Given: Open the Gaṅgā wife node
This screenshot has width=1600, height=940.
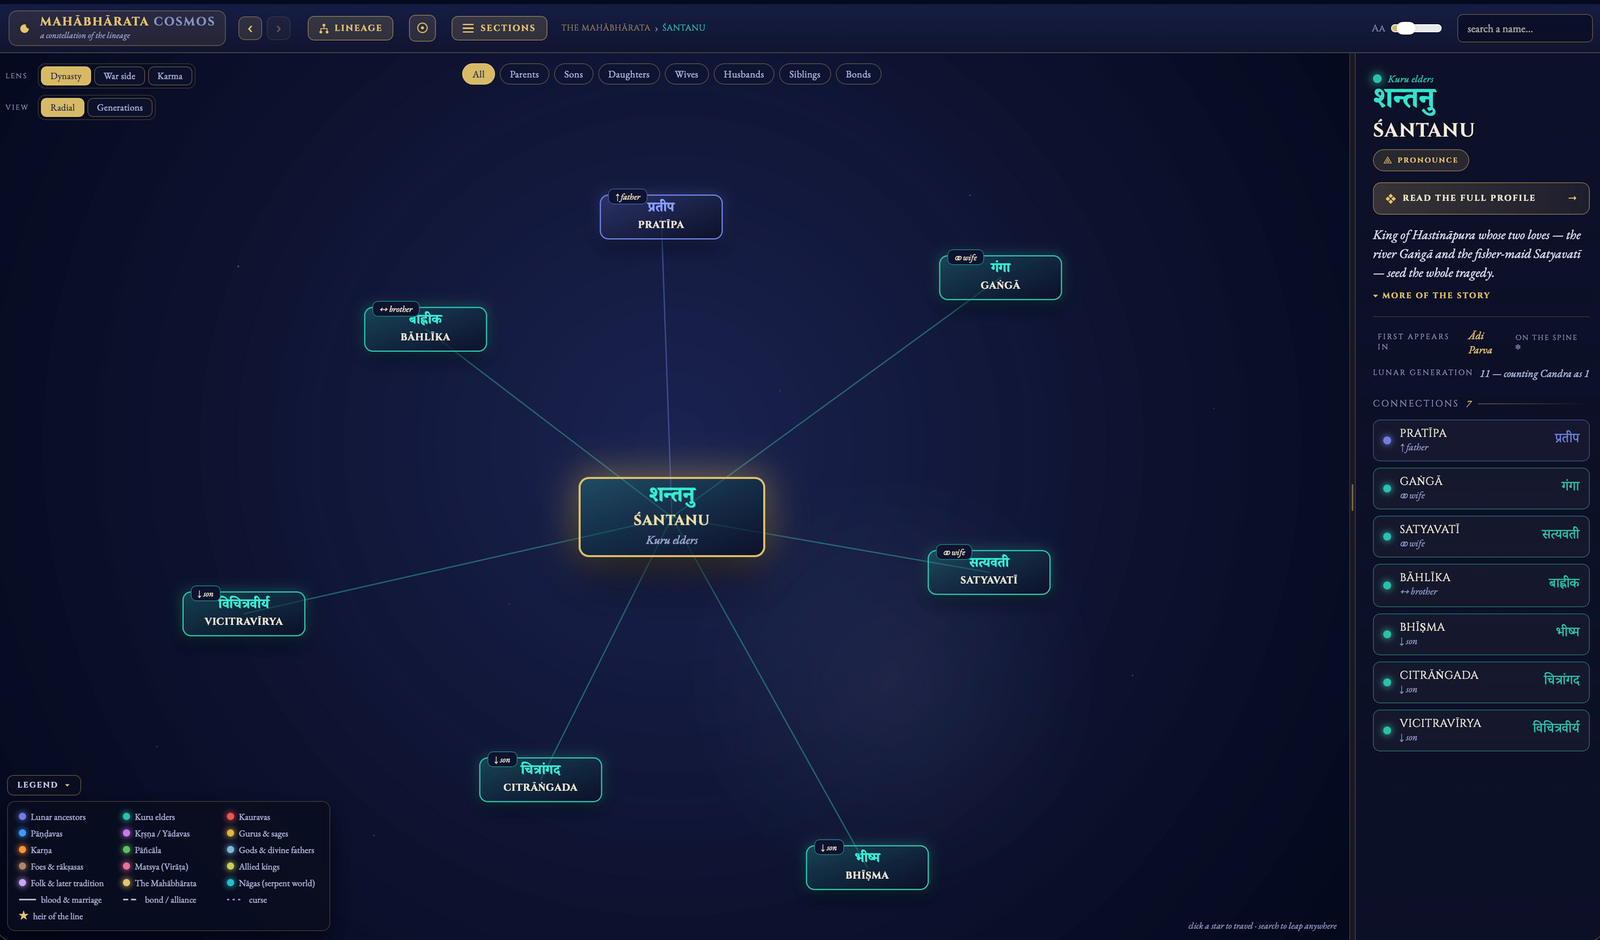Looking at the screenshot, I should (x=1000, y=277).
